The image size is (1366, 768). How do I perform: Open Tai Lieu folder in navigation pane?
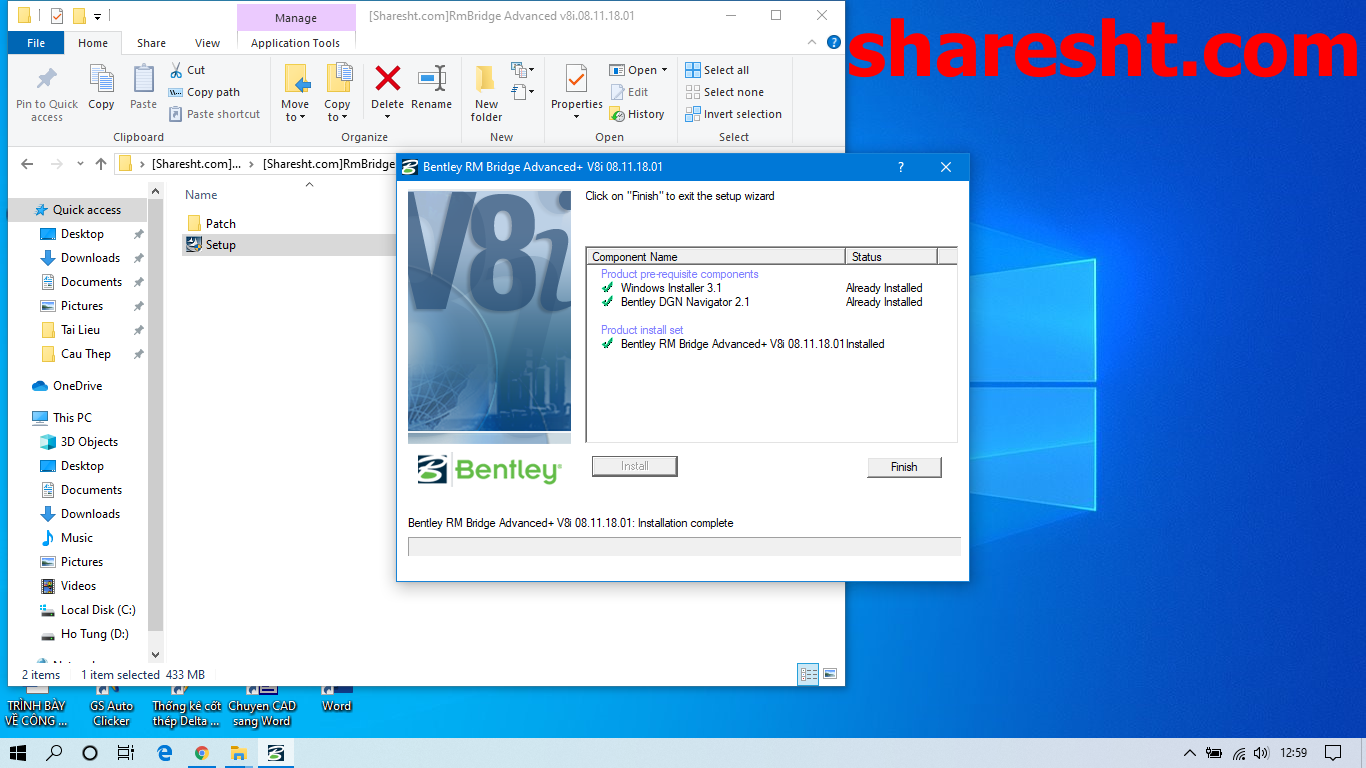point(80,330)
